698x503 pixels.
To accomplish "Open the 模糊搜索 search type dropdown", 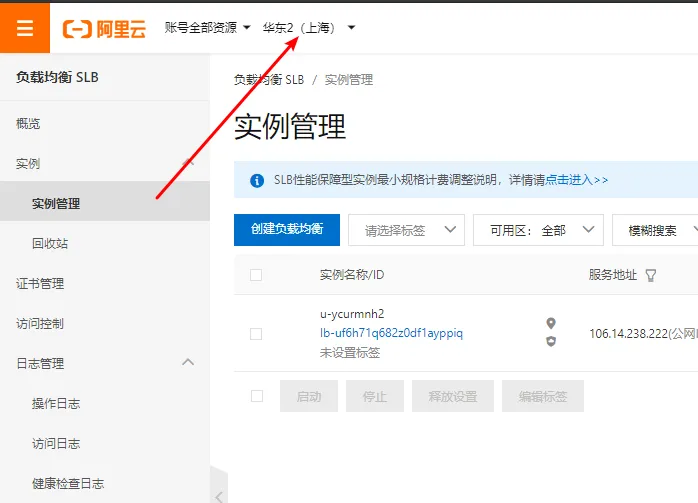I will [x=655, y=230].
